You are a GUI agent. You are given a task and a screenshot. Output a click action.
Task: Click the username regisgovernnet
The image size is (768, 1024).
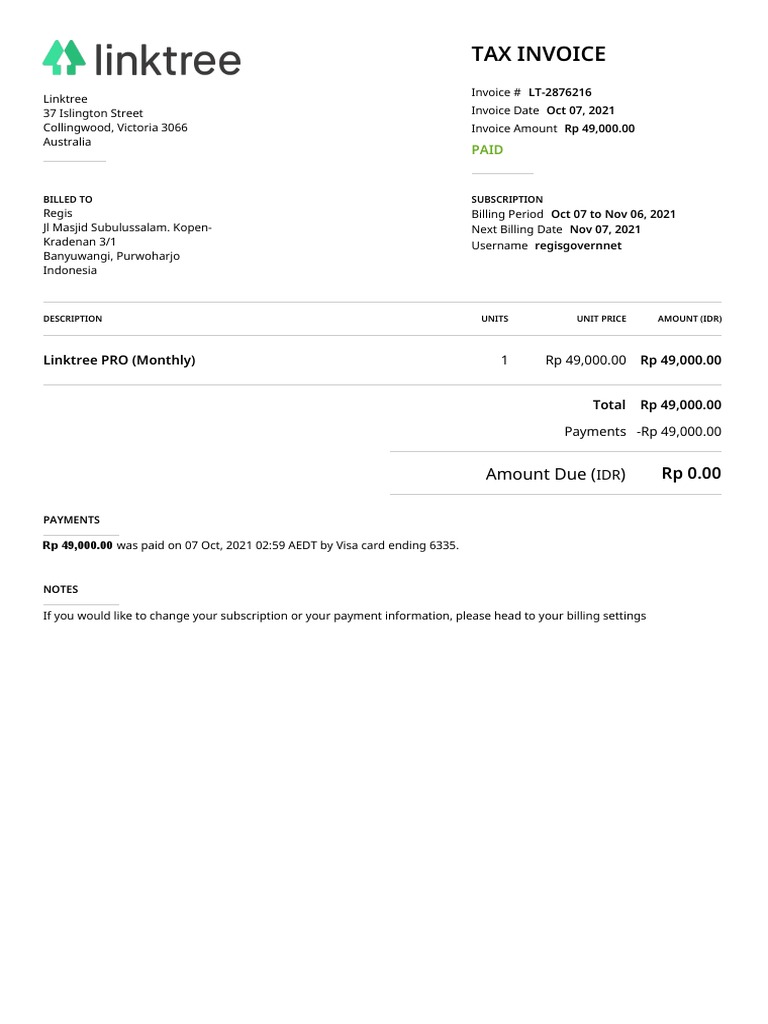coord(578,246)
